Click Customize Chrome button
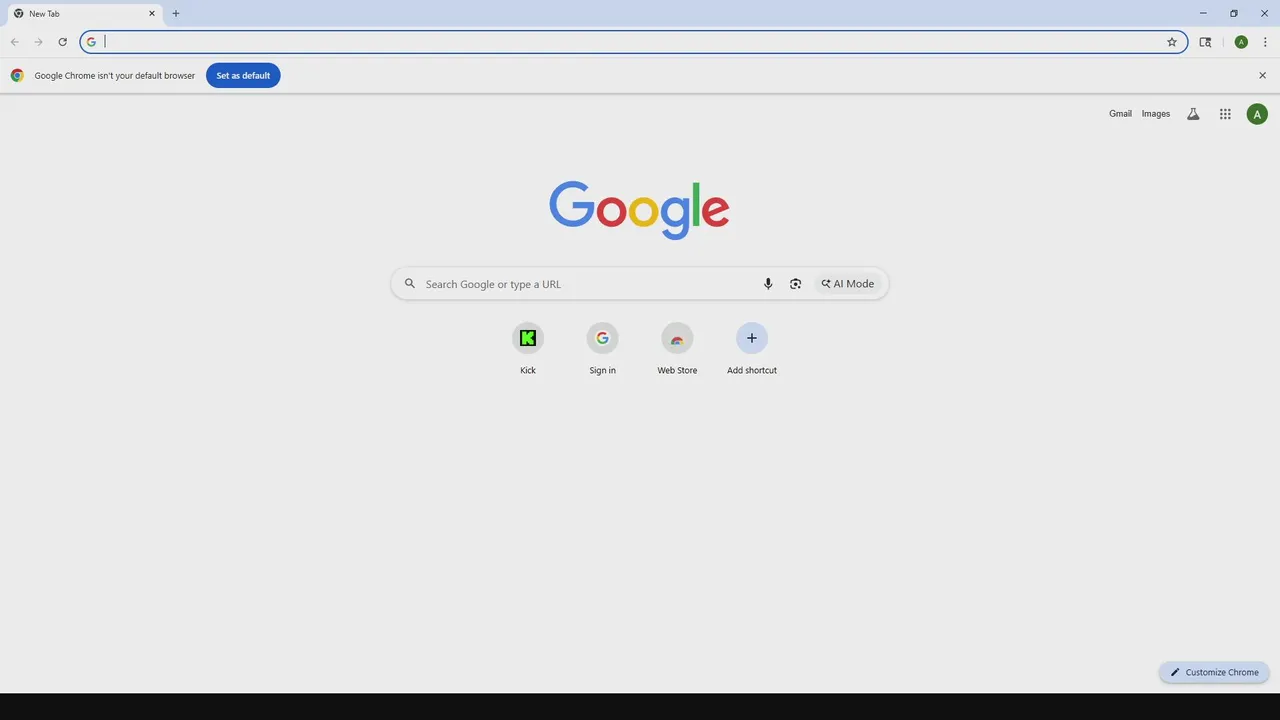This screenshot has width=1280, height=720. pyautogui.click(x=1214, y=672)
